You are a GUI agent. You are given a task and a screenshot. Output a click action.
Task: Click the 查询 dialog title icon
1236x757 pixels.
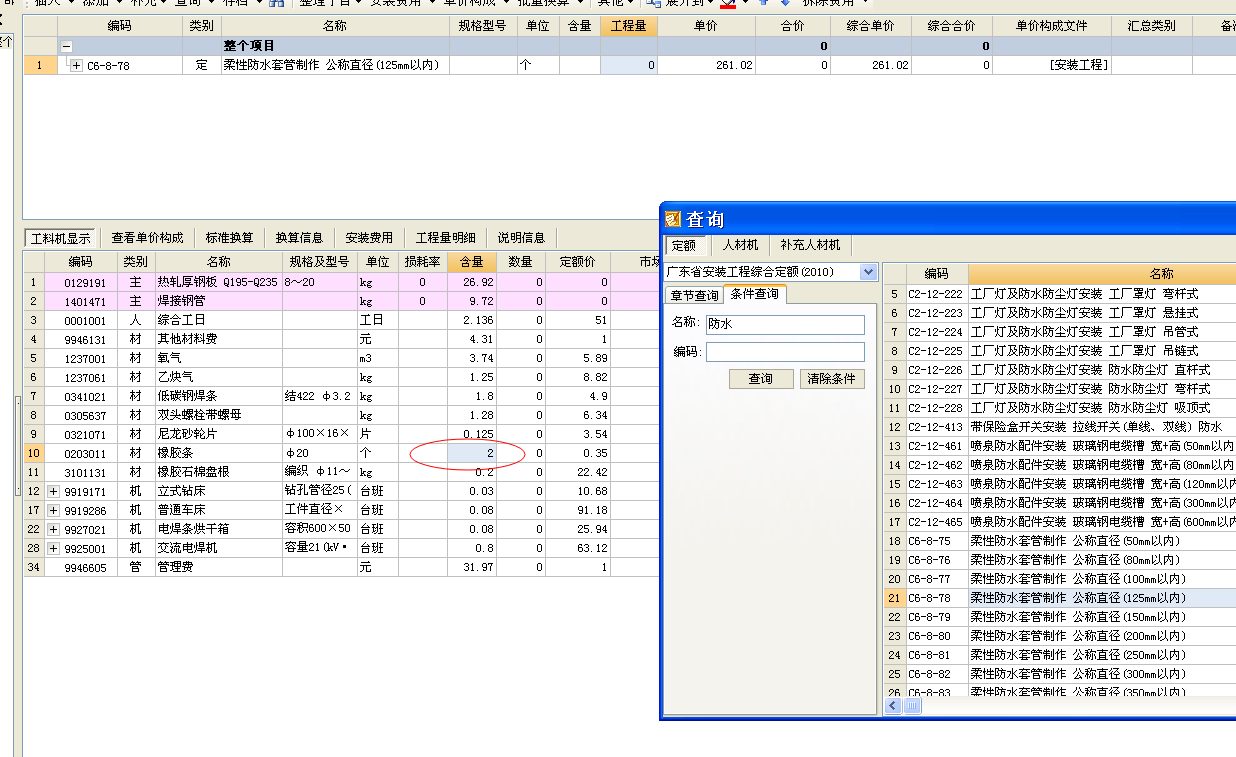point(673,219)
